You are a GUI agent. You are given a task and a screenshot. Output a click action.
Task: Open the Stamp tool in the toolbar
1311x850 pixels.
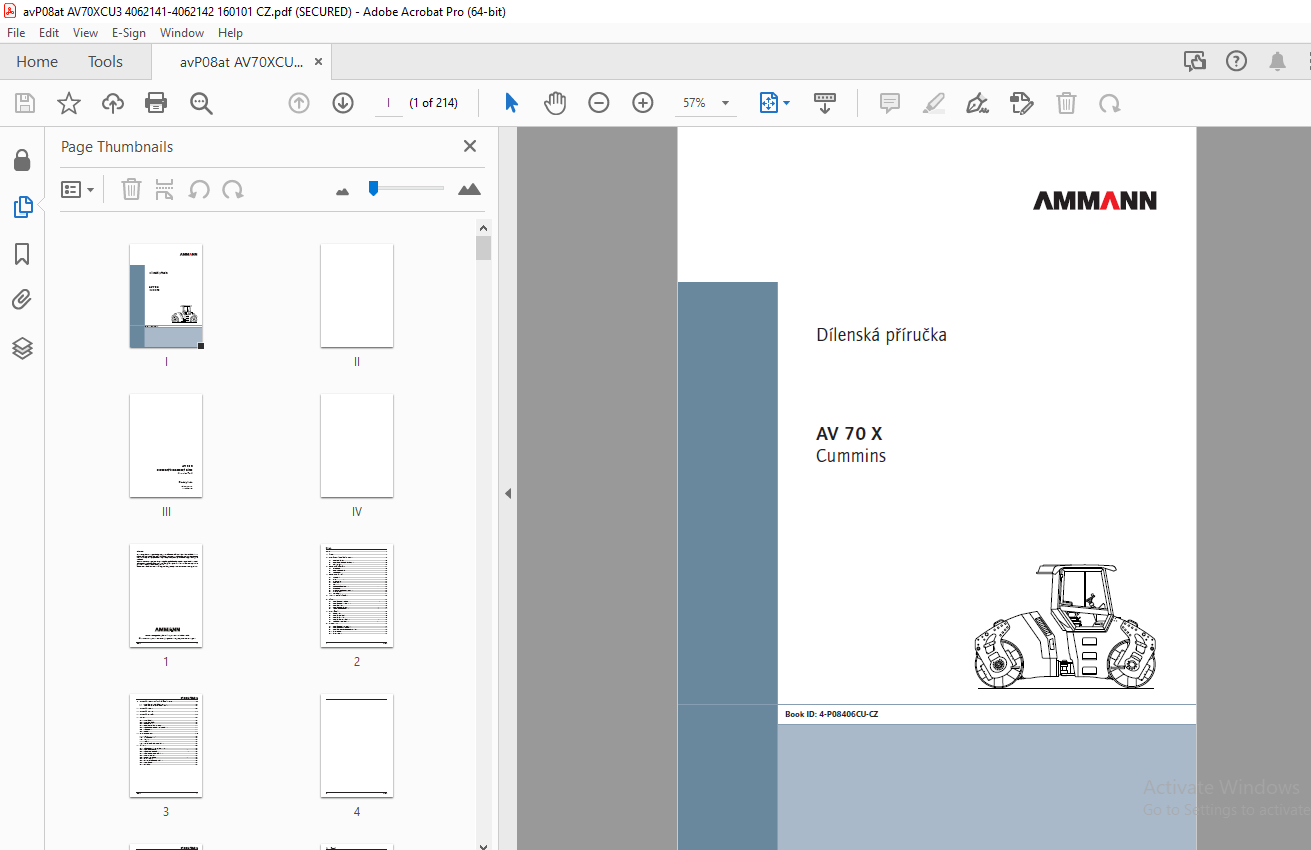click(1022, 103)
